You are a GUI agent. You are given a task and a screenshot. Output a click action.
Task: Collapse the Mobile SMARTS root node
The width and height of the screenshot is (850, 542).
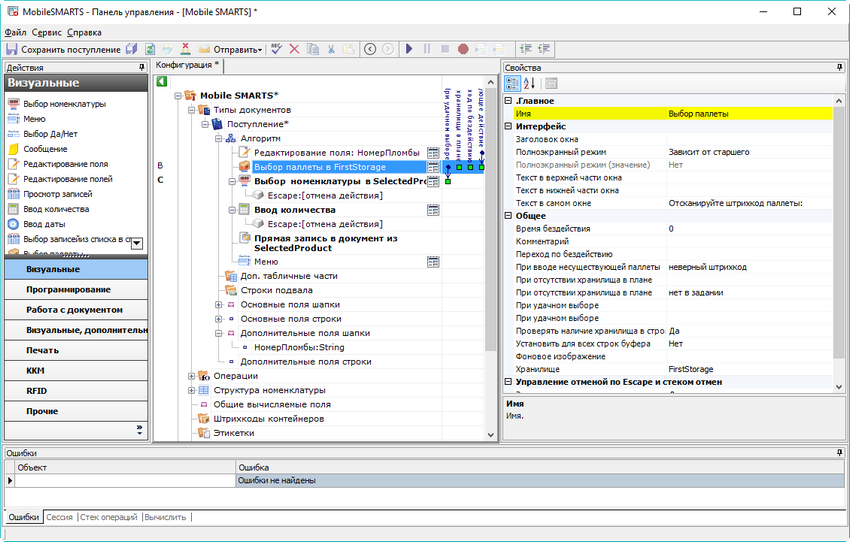178,96
